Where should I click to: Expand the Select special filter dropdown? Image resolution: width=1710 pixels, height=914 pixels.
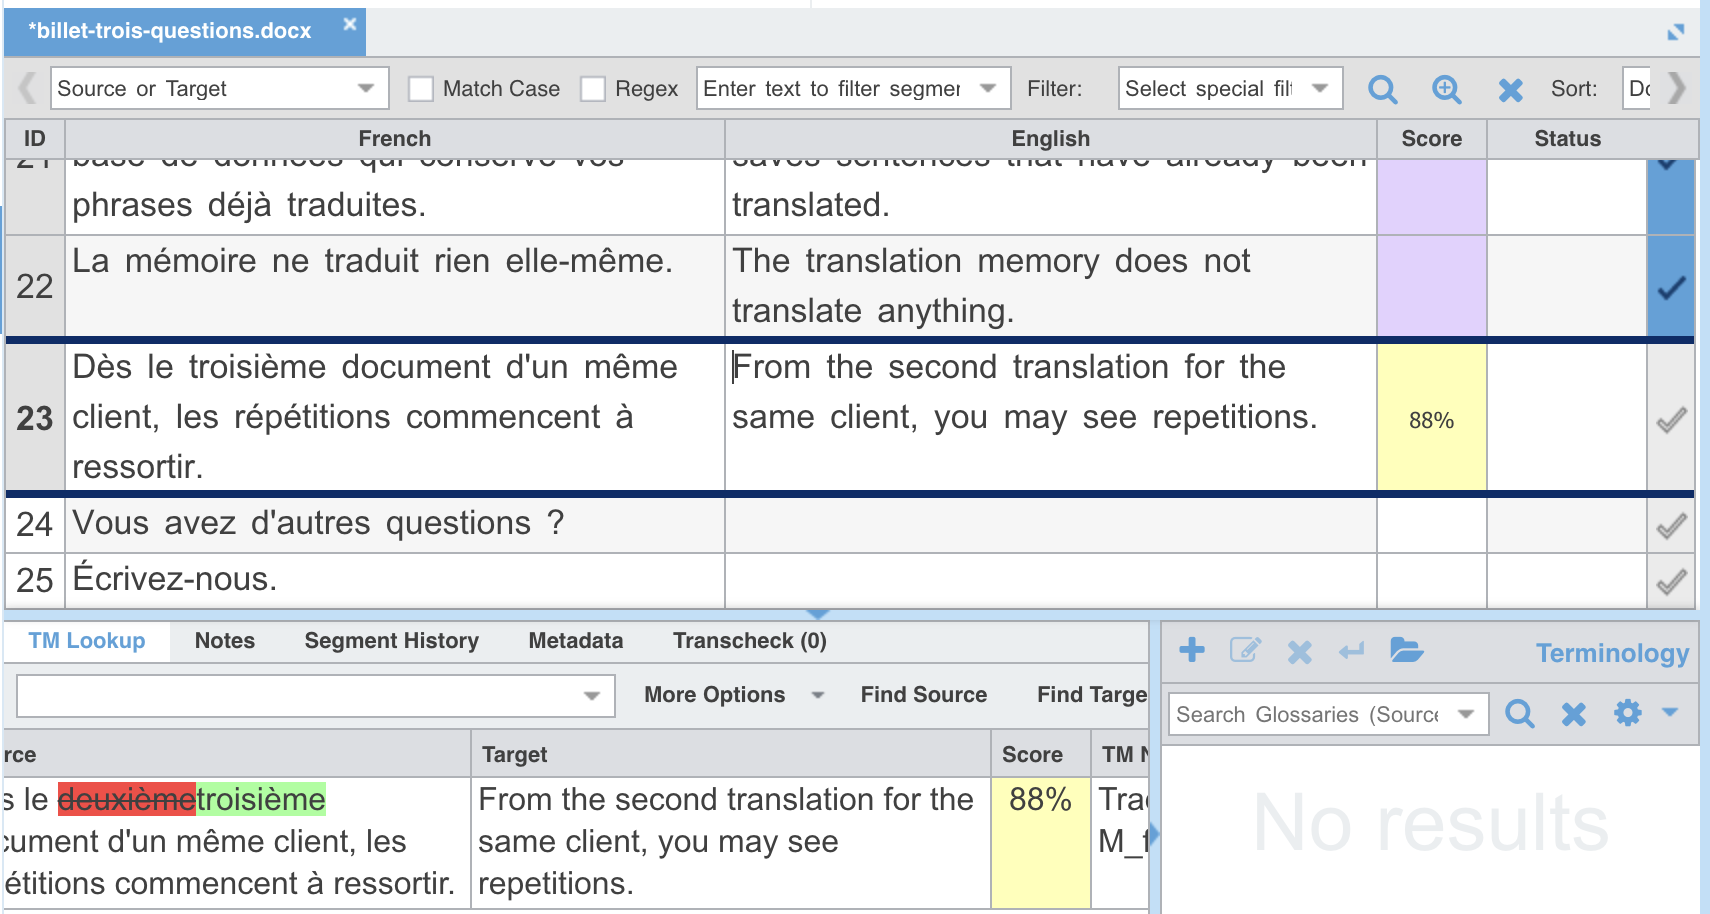[1230, 88]
